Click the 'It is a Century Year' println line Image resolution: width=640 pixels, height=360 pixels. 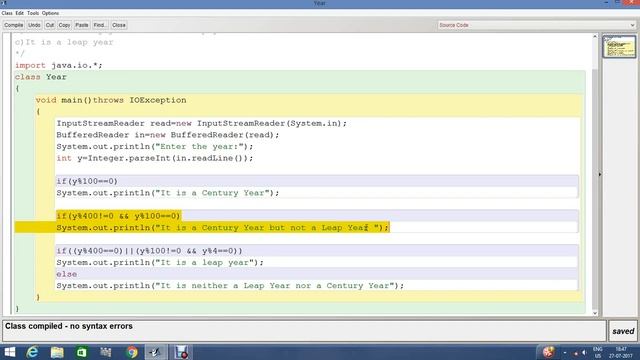(168, 193)
